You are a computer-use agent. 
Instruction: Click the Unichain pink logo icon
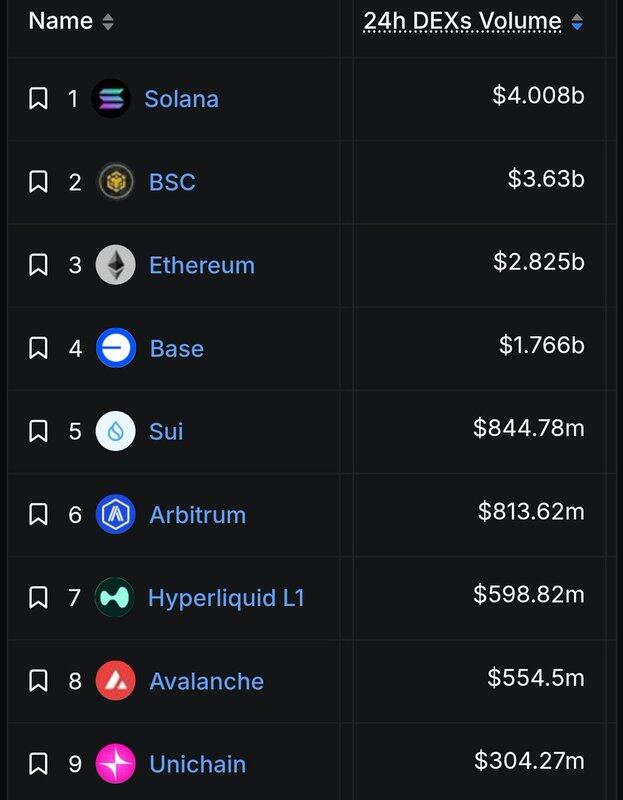click(115, 764)
